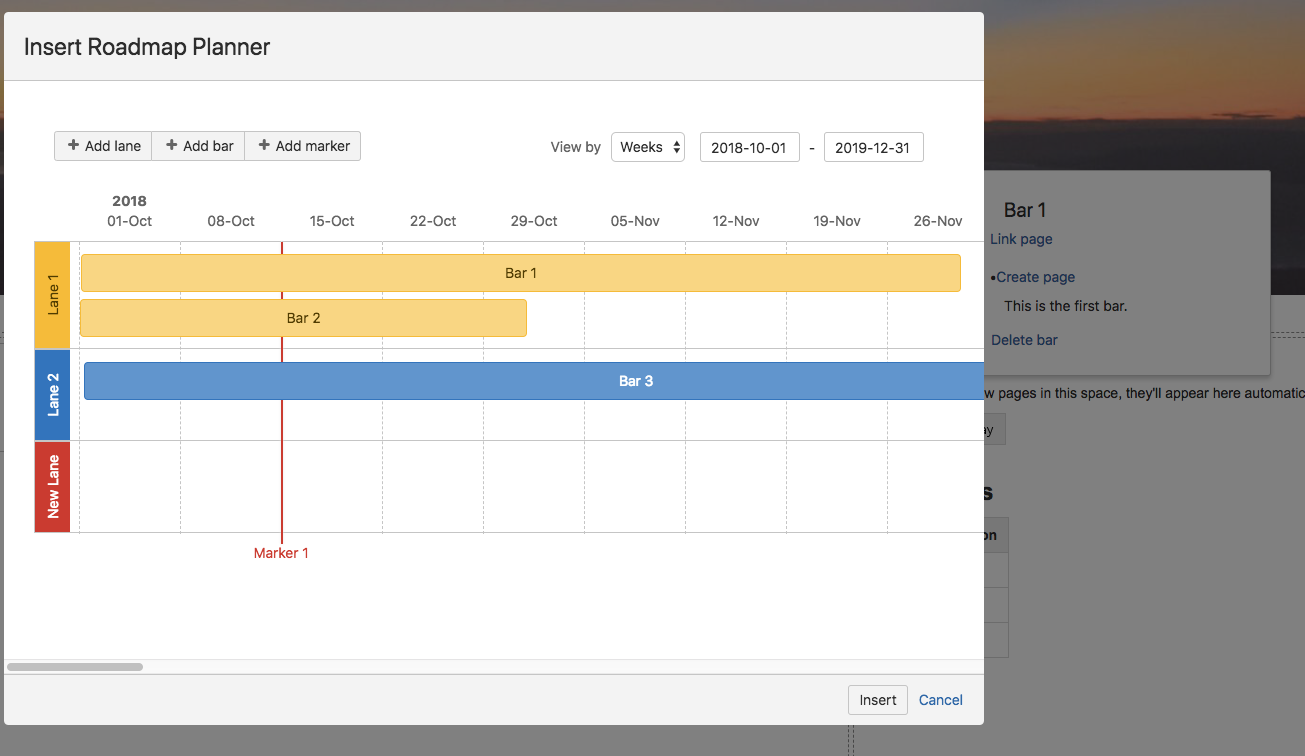Click the 2018 year label
1305x756 pixels.
130,201
